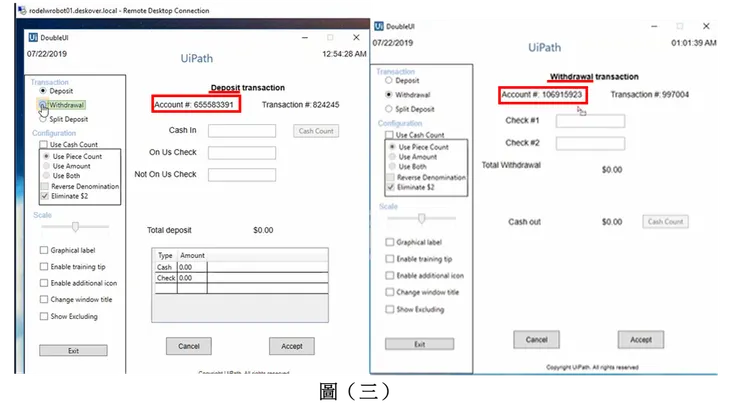Check Enable additional icon in left window
This screenshot has height=415, width=740.
44,283
